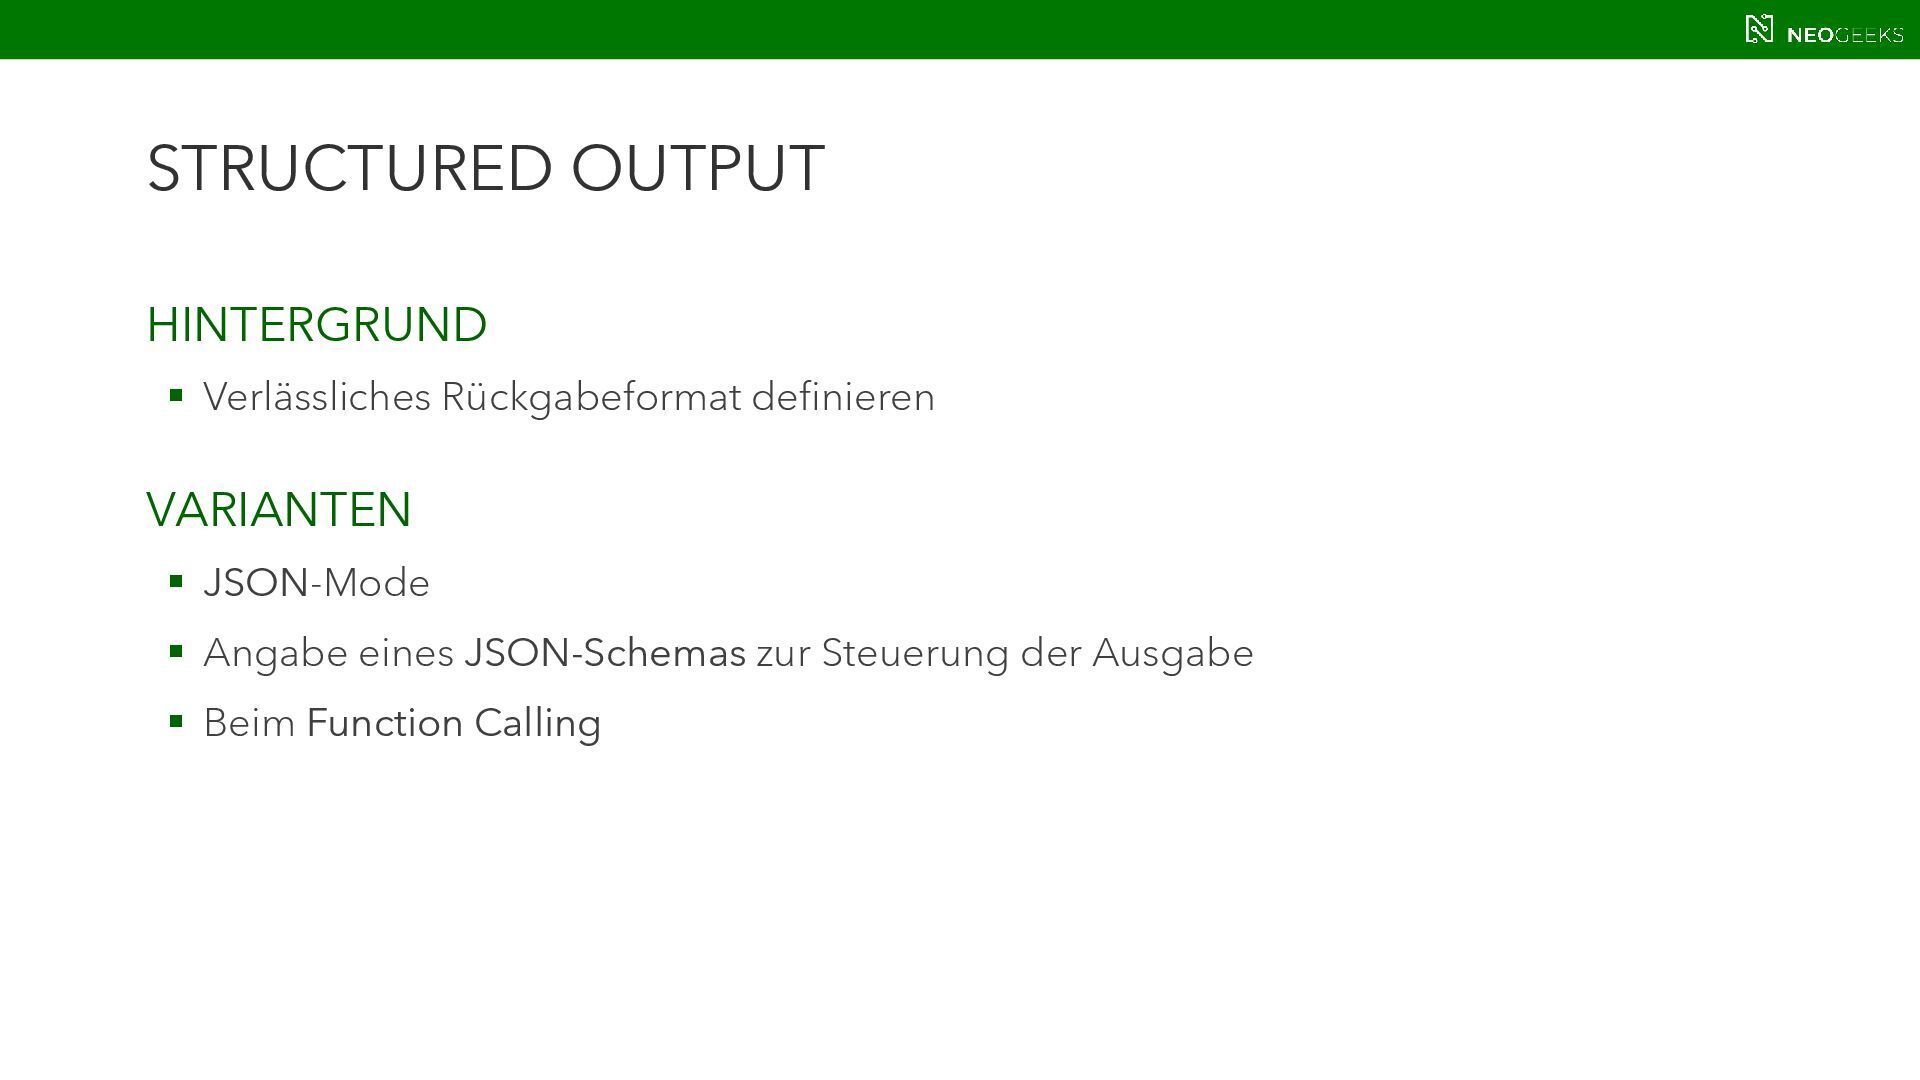Click the green header bar
This screenshot has width=1920, height=1080.
coord(900,29)
